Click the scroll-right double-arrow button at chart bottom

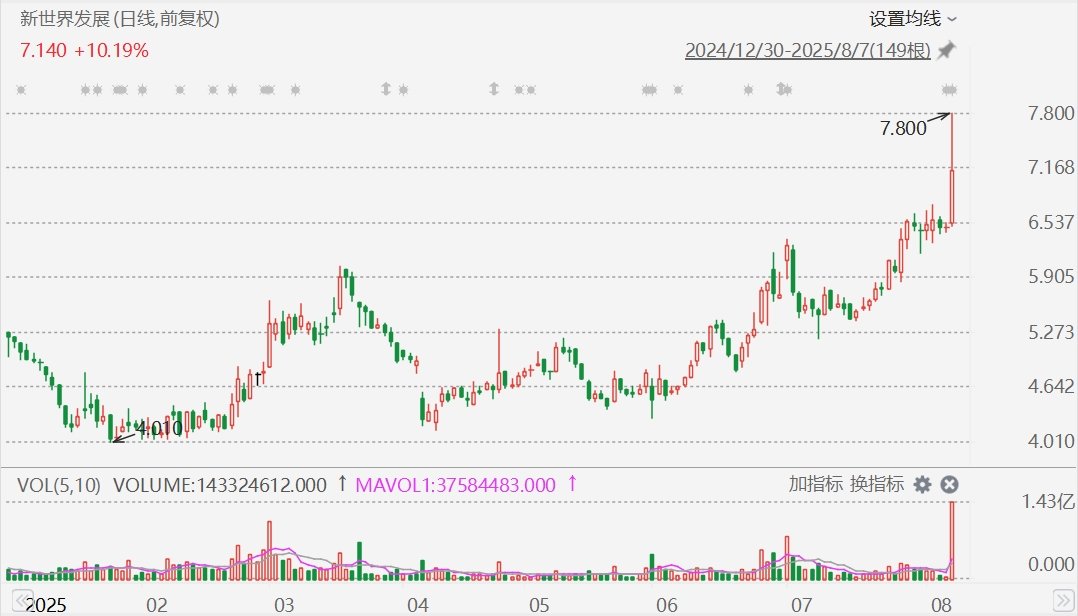[x=1062, y=599]
